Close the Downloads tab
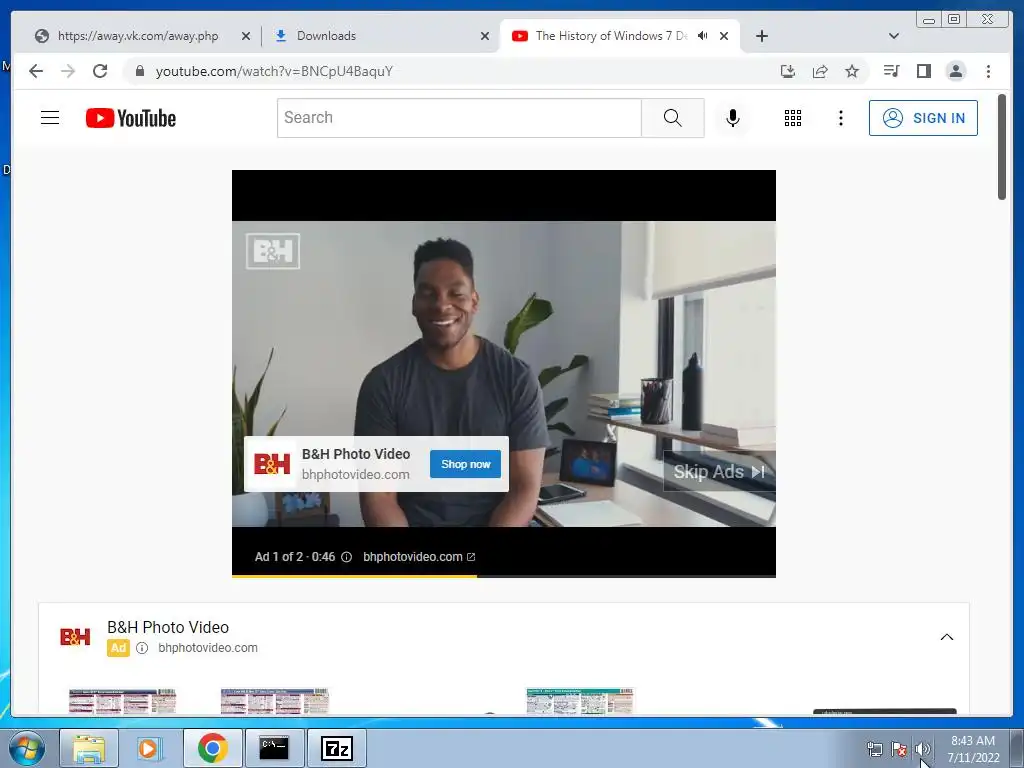1024x768 pixels. pos(485,36)
